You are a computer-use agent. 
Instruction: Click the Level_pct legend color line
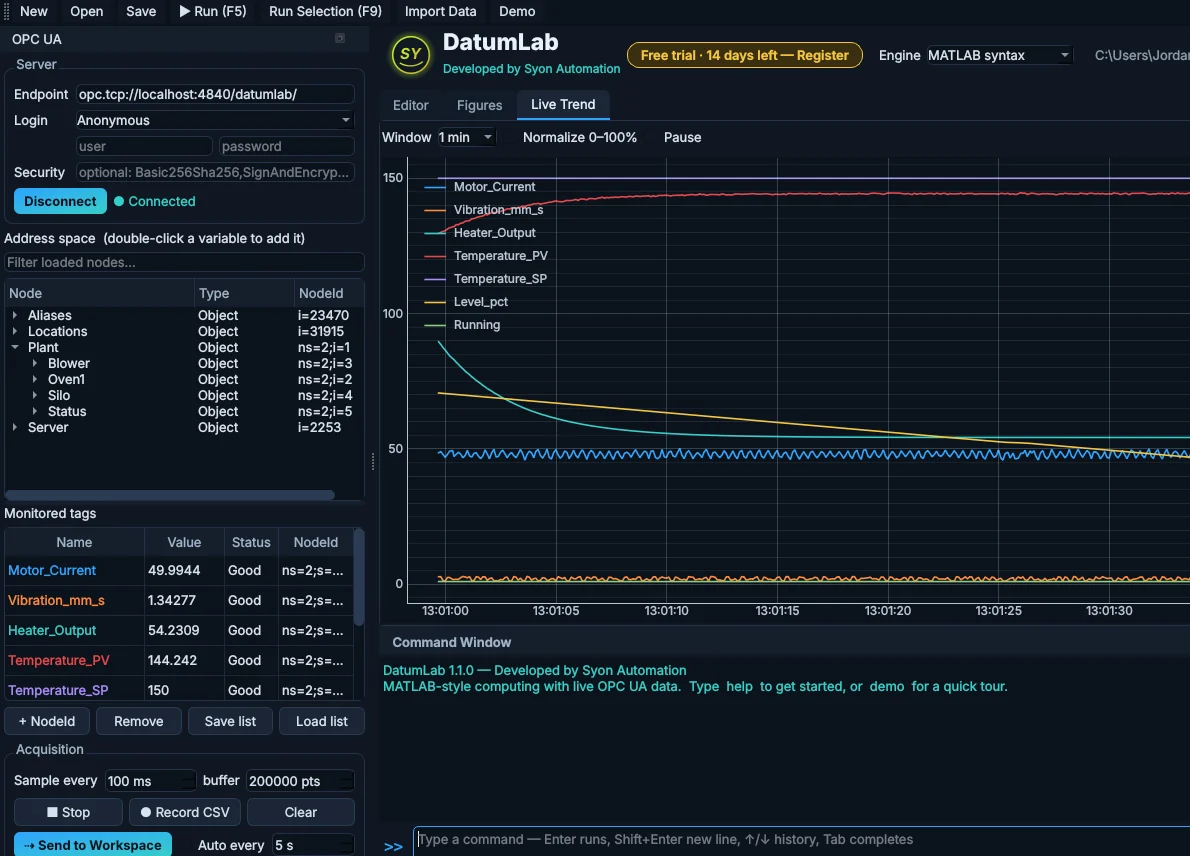pyautogui.click(x=435, y=302)
